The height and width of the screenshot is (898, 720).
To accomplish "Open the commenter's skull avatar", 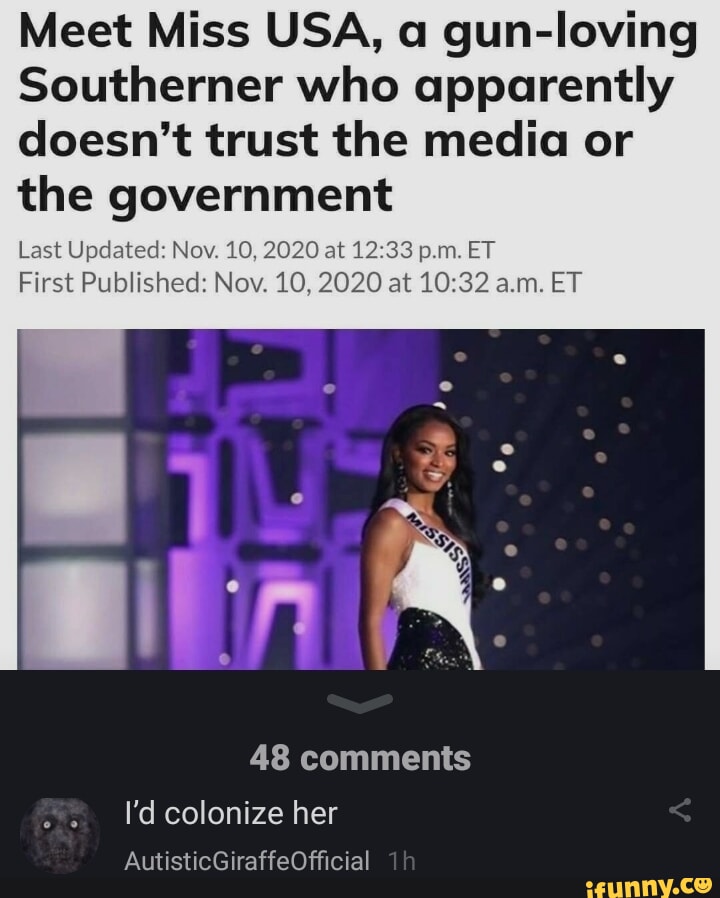I will click(60, 835).
